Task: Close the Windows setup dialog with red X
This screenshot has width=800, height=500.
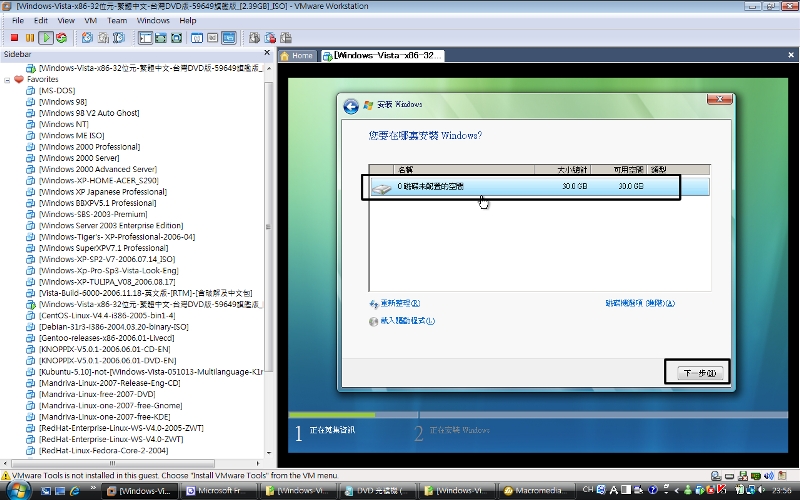Action: (719, 98)
